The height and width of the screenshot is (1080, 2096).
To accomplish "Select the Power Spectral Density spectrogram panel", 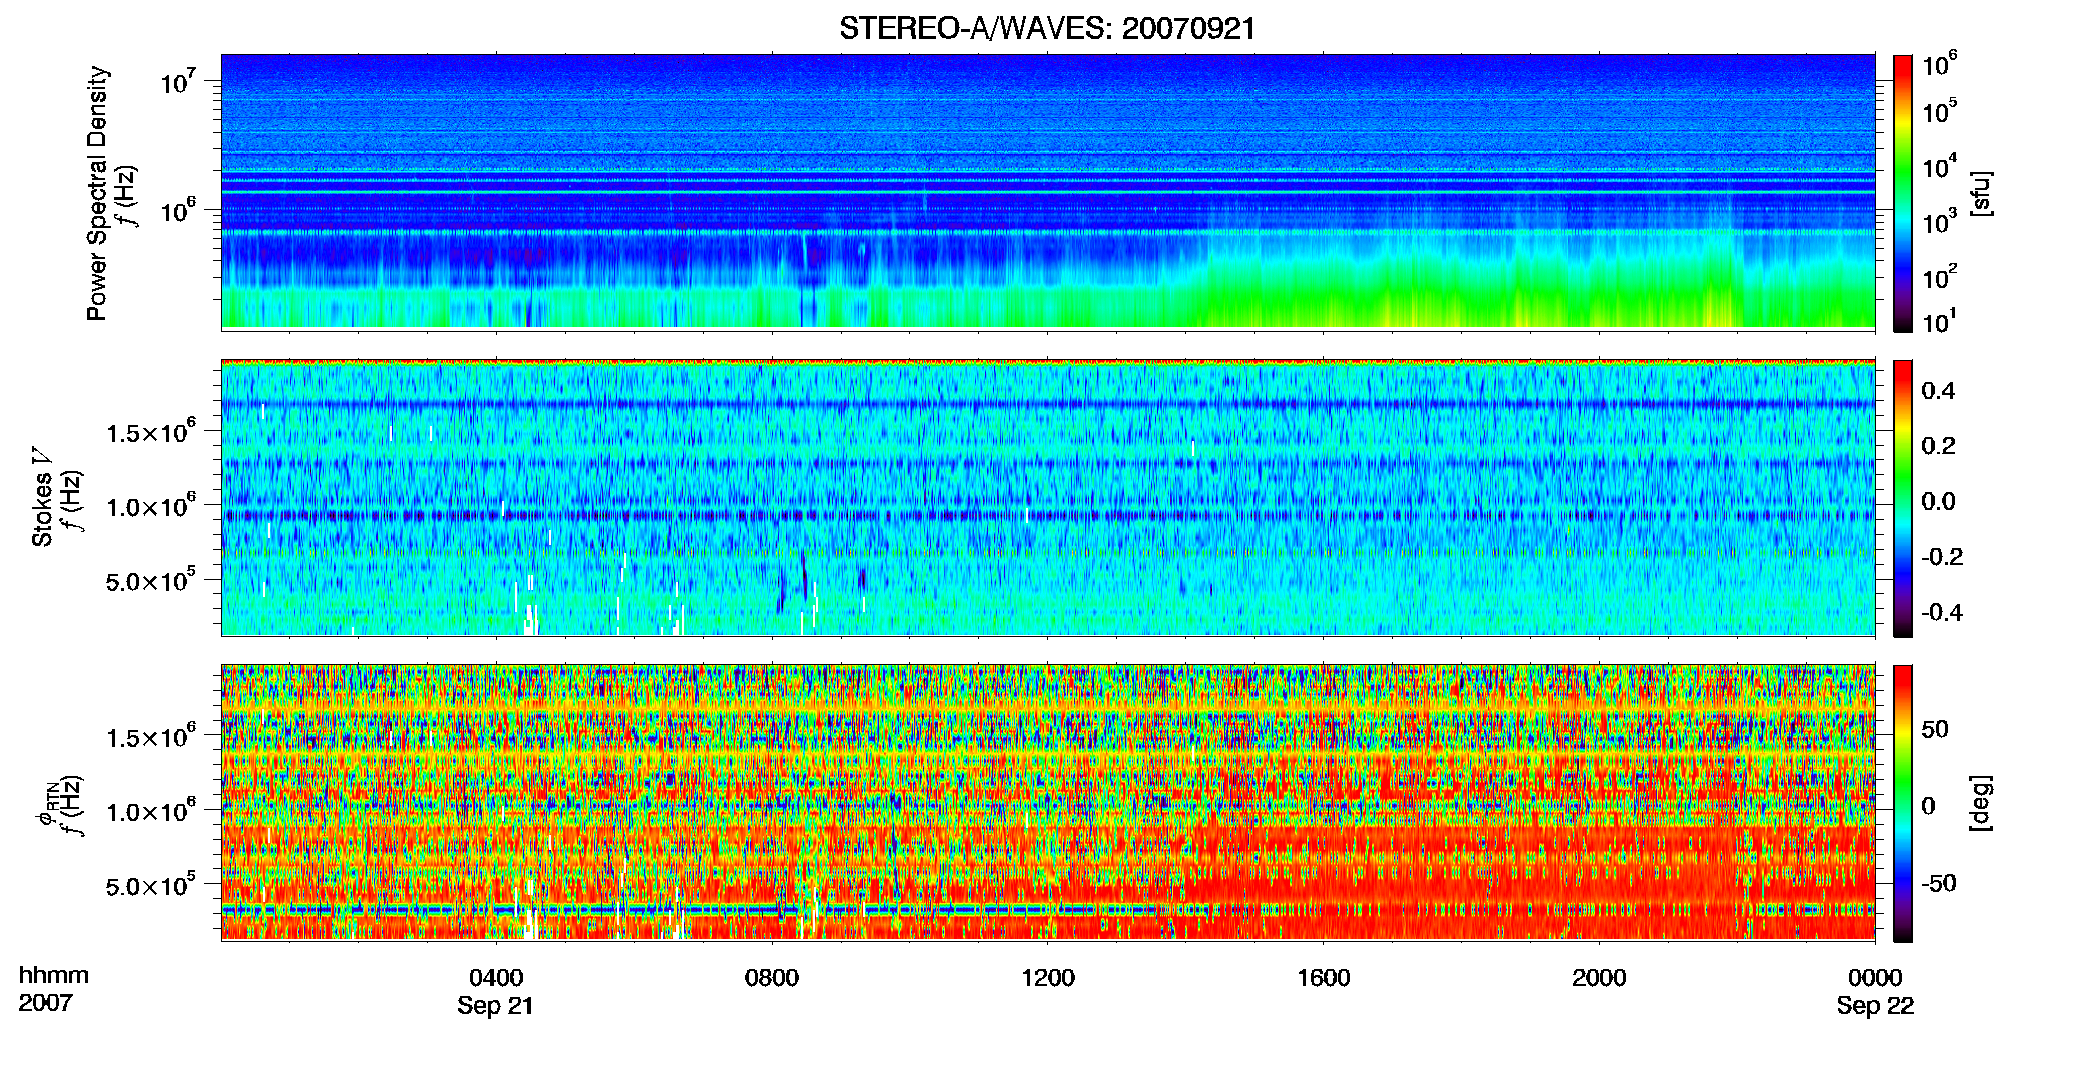I will [x=1048, y=191].
